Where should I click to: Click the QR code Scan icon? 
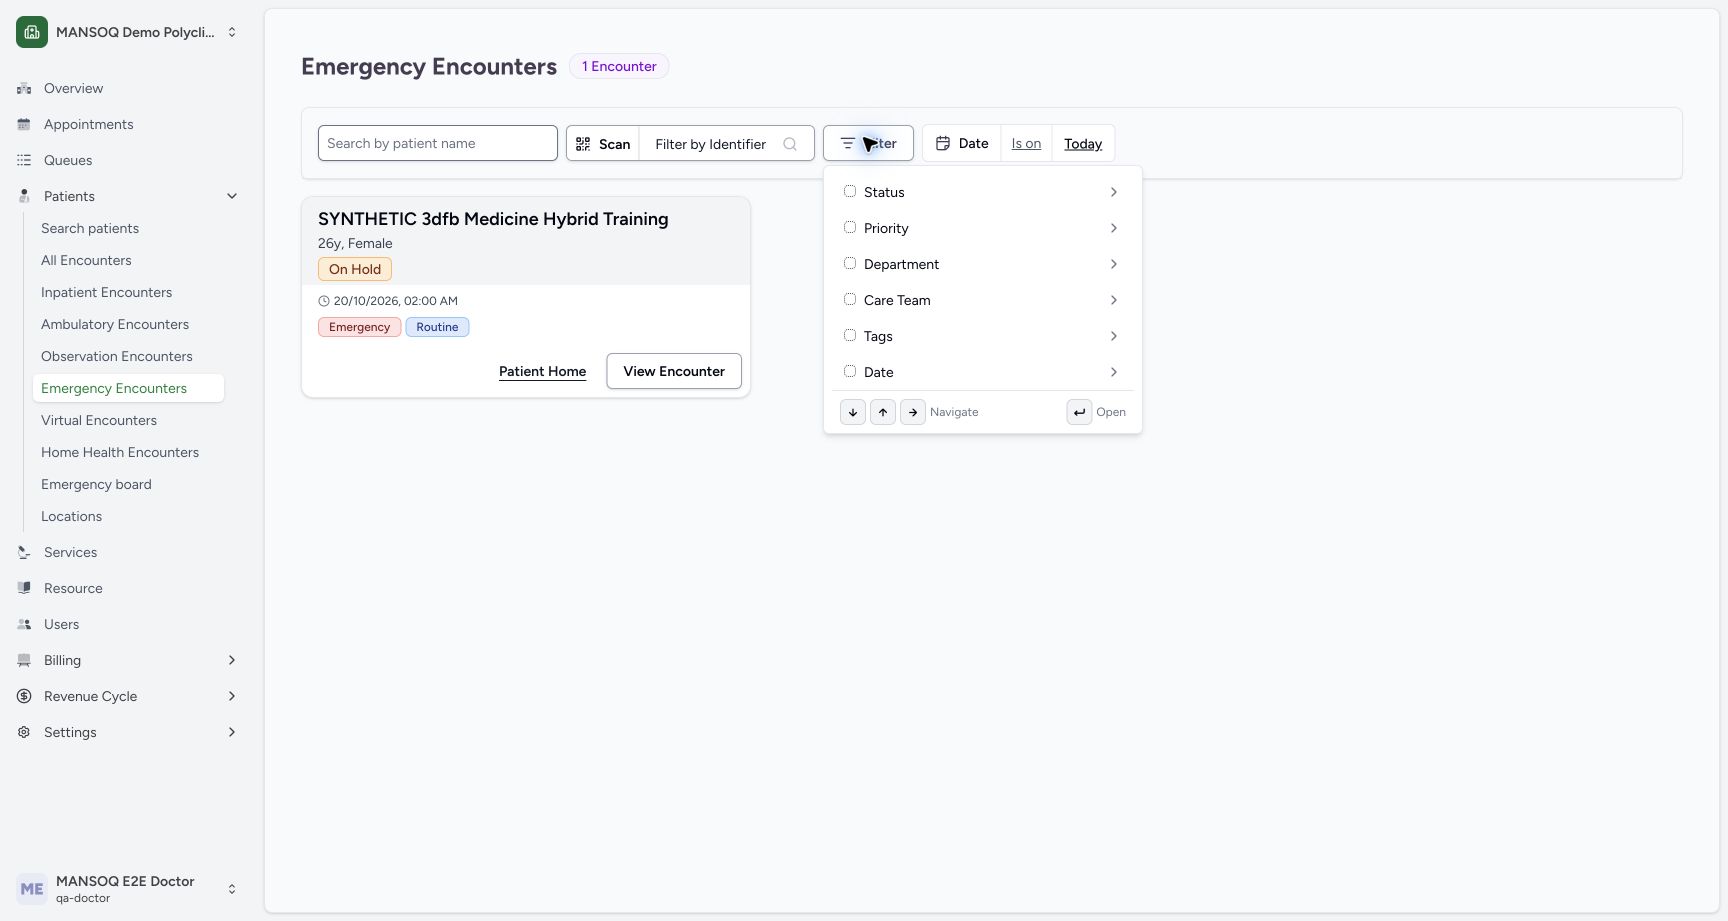583,144
